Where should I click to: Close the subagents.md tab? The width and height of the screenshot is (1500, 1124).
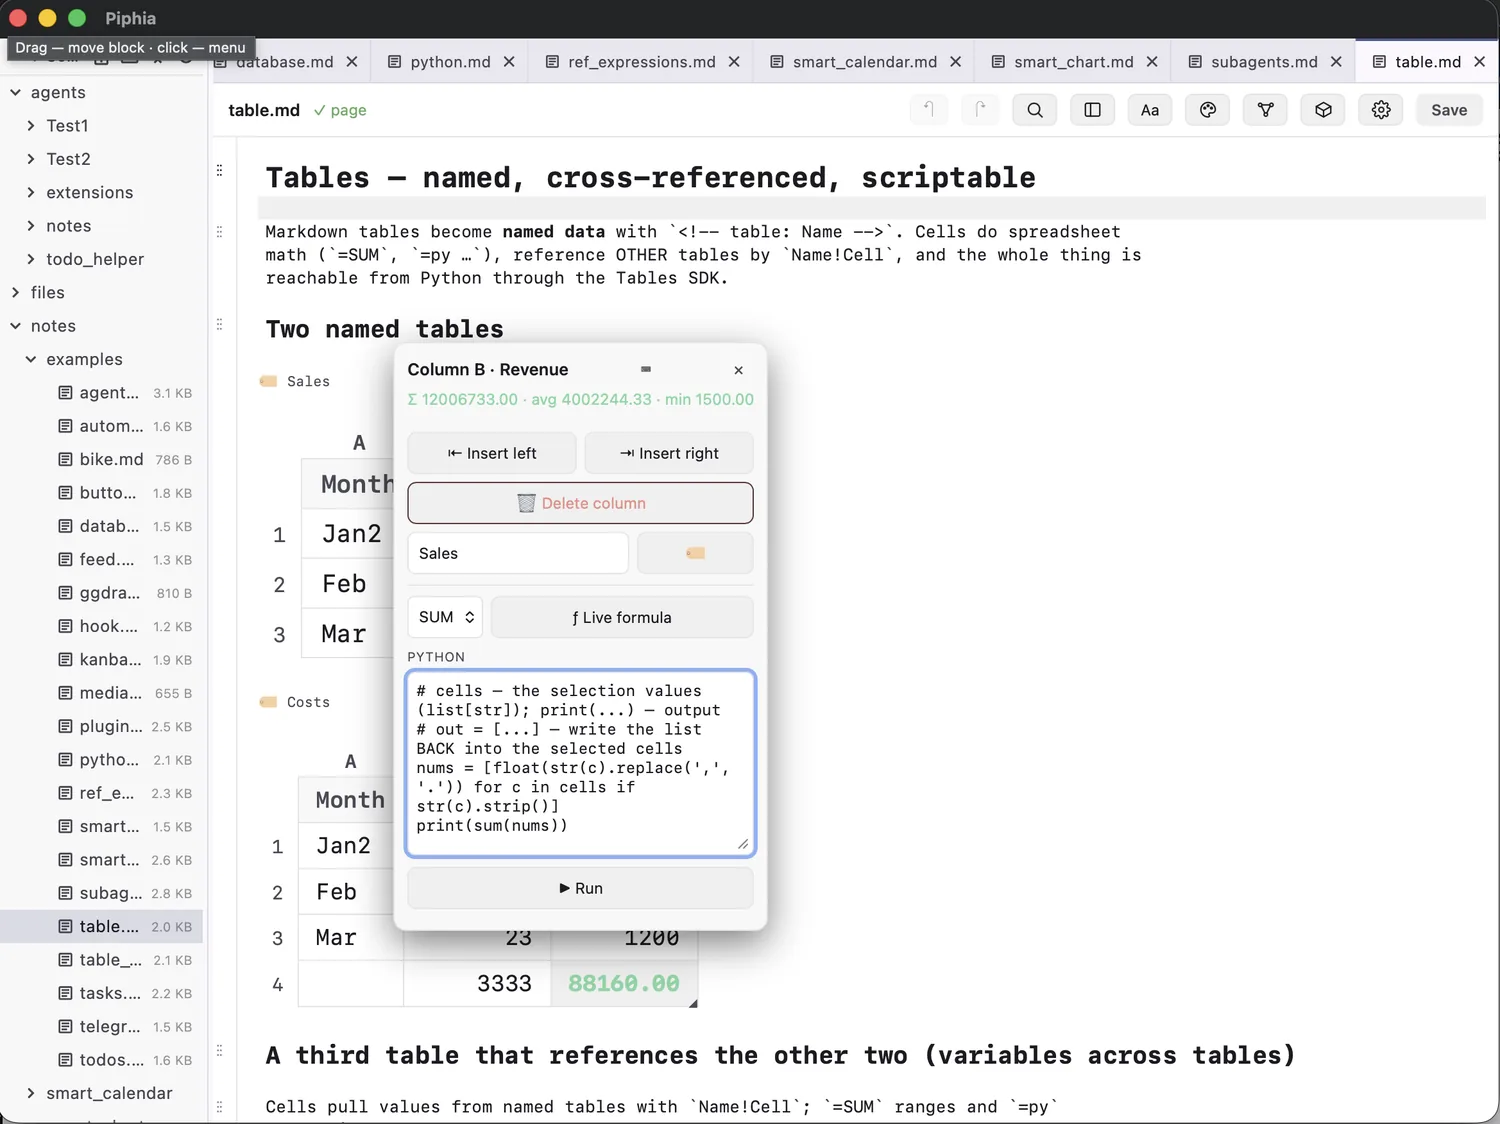coord(1336,62)
